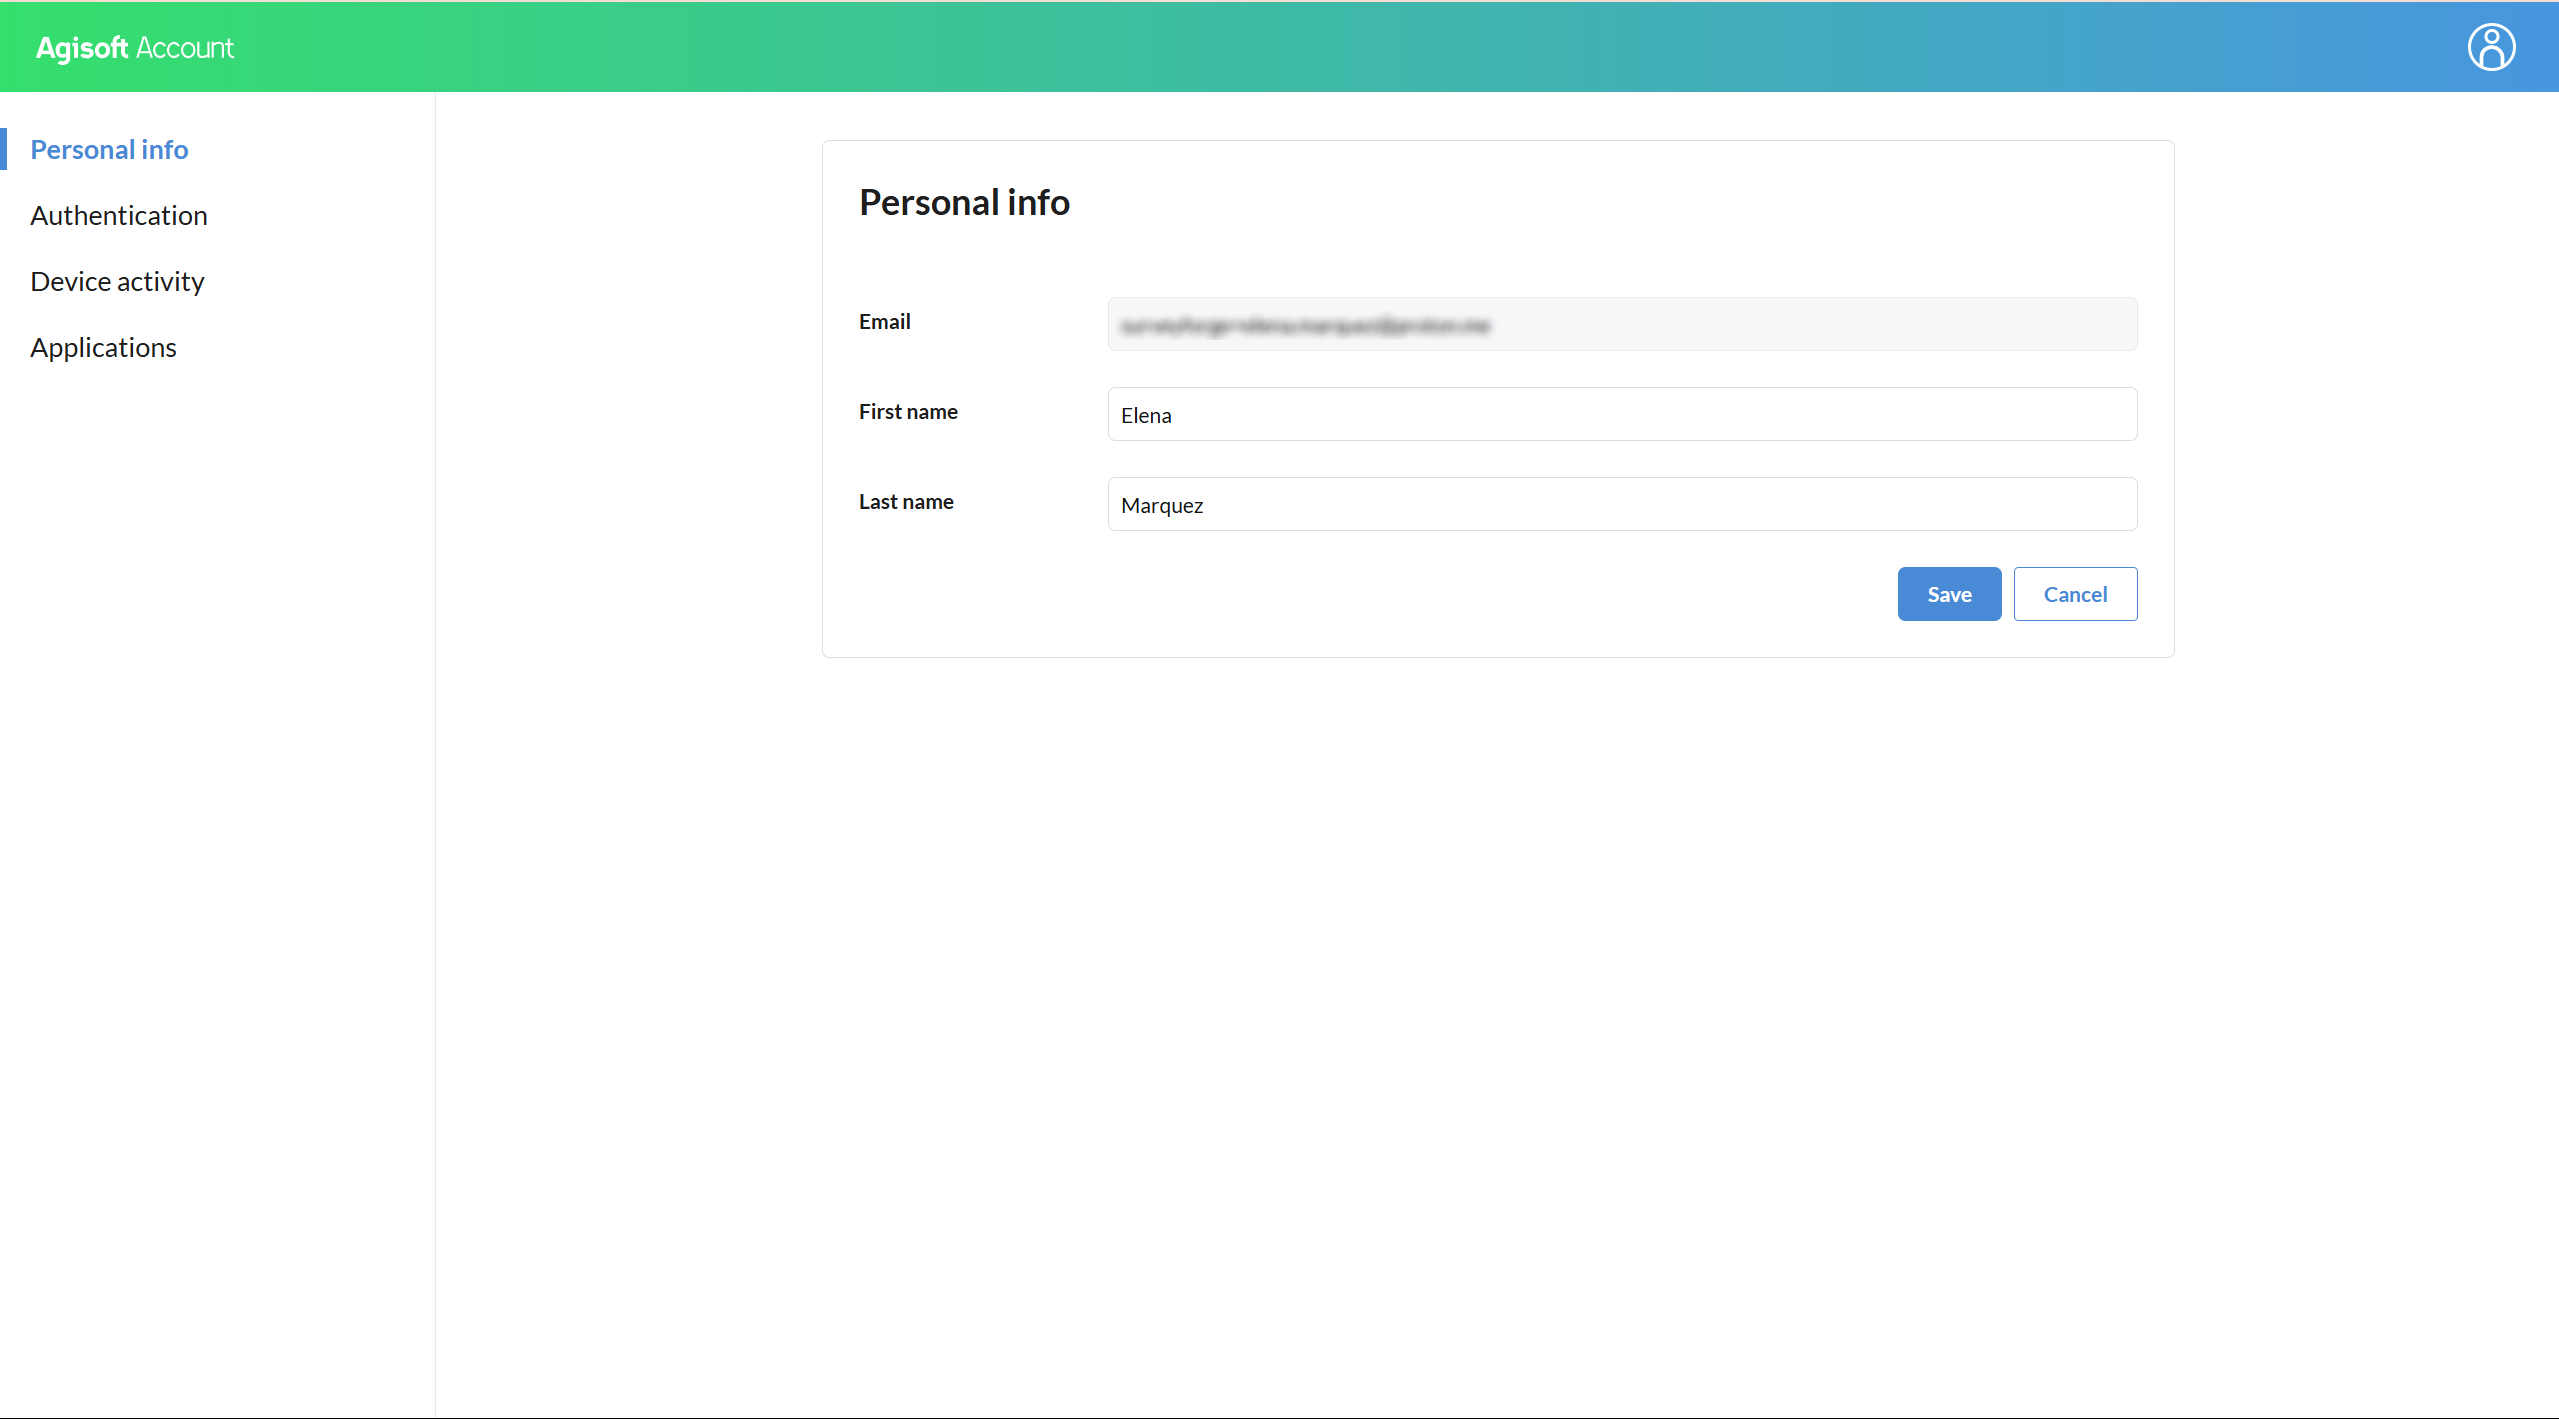Click the Agisoft Account logo
The height and width of the screenshot is (1419, 2559).
pyautogui.click(x=134, y=48)
